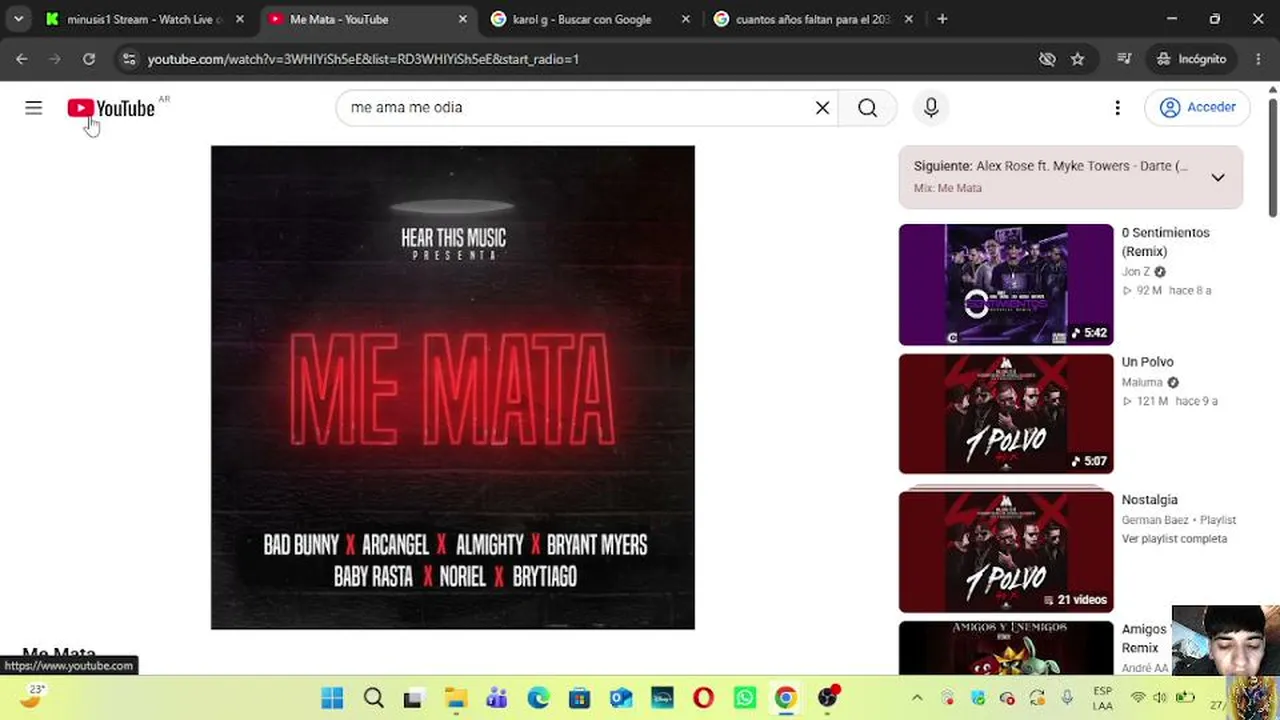Open Microsoft Store from the taskbar
Image resolution: width=1280 pixels, height=720 pixels.
579,698
